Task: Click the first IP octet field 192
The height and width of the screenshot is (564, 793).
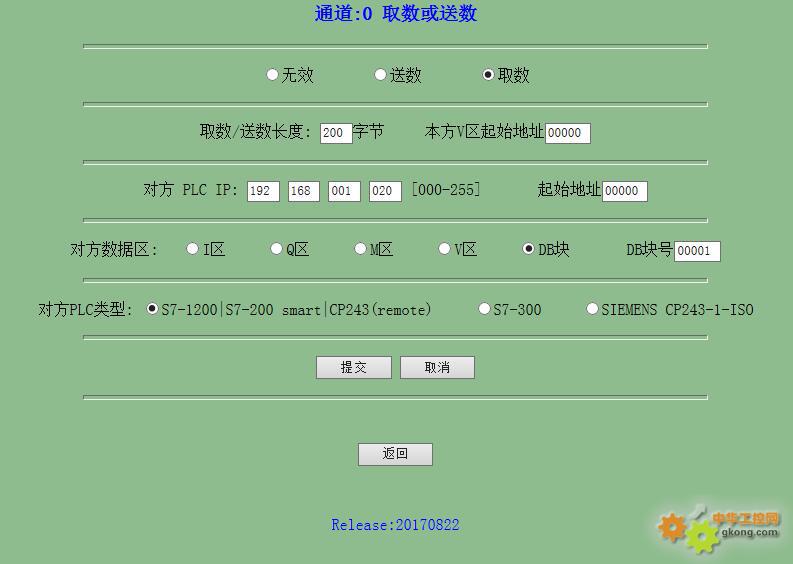Action: [x=263, y=191]
